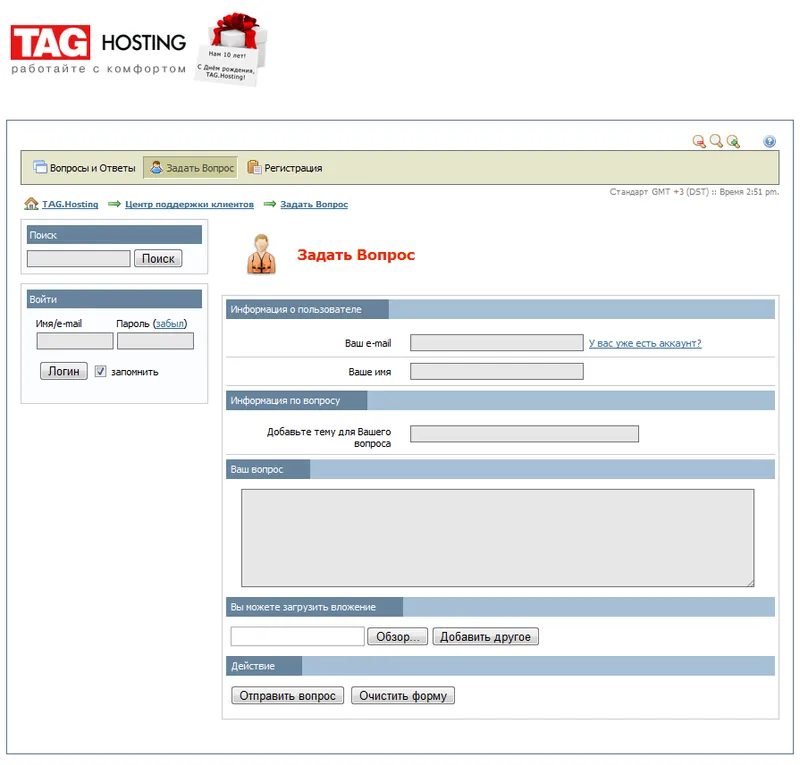The image size is (800, 765).
Task: Click the birthday gift box image
Action: pos(232,48)
